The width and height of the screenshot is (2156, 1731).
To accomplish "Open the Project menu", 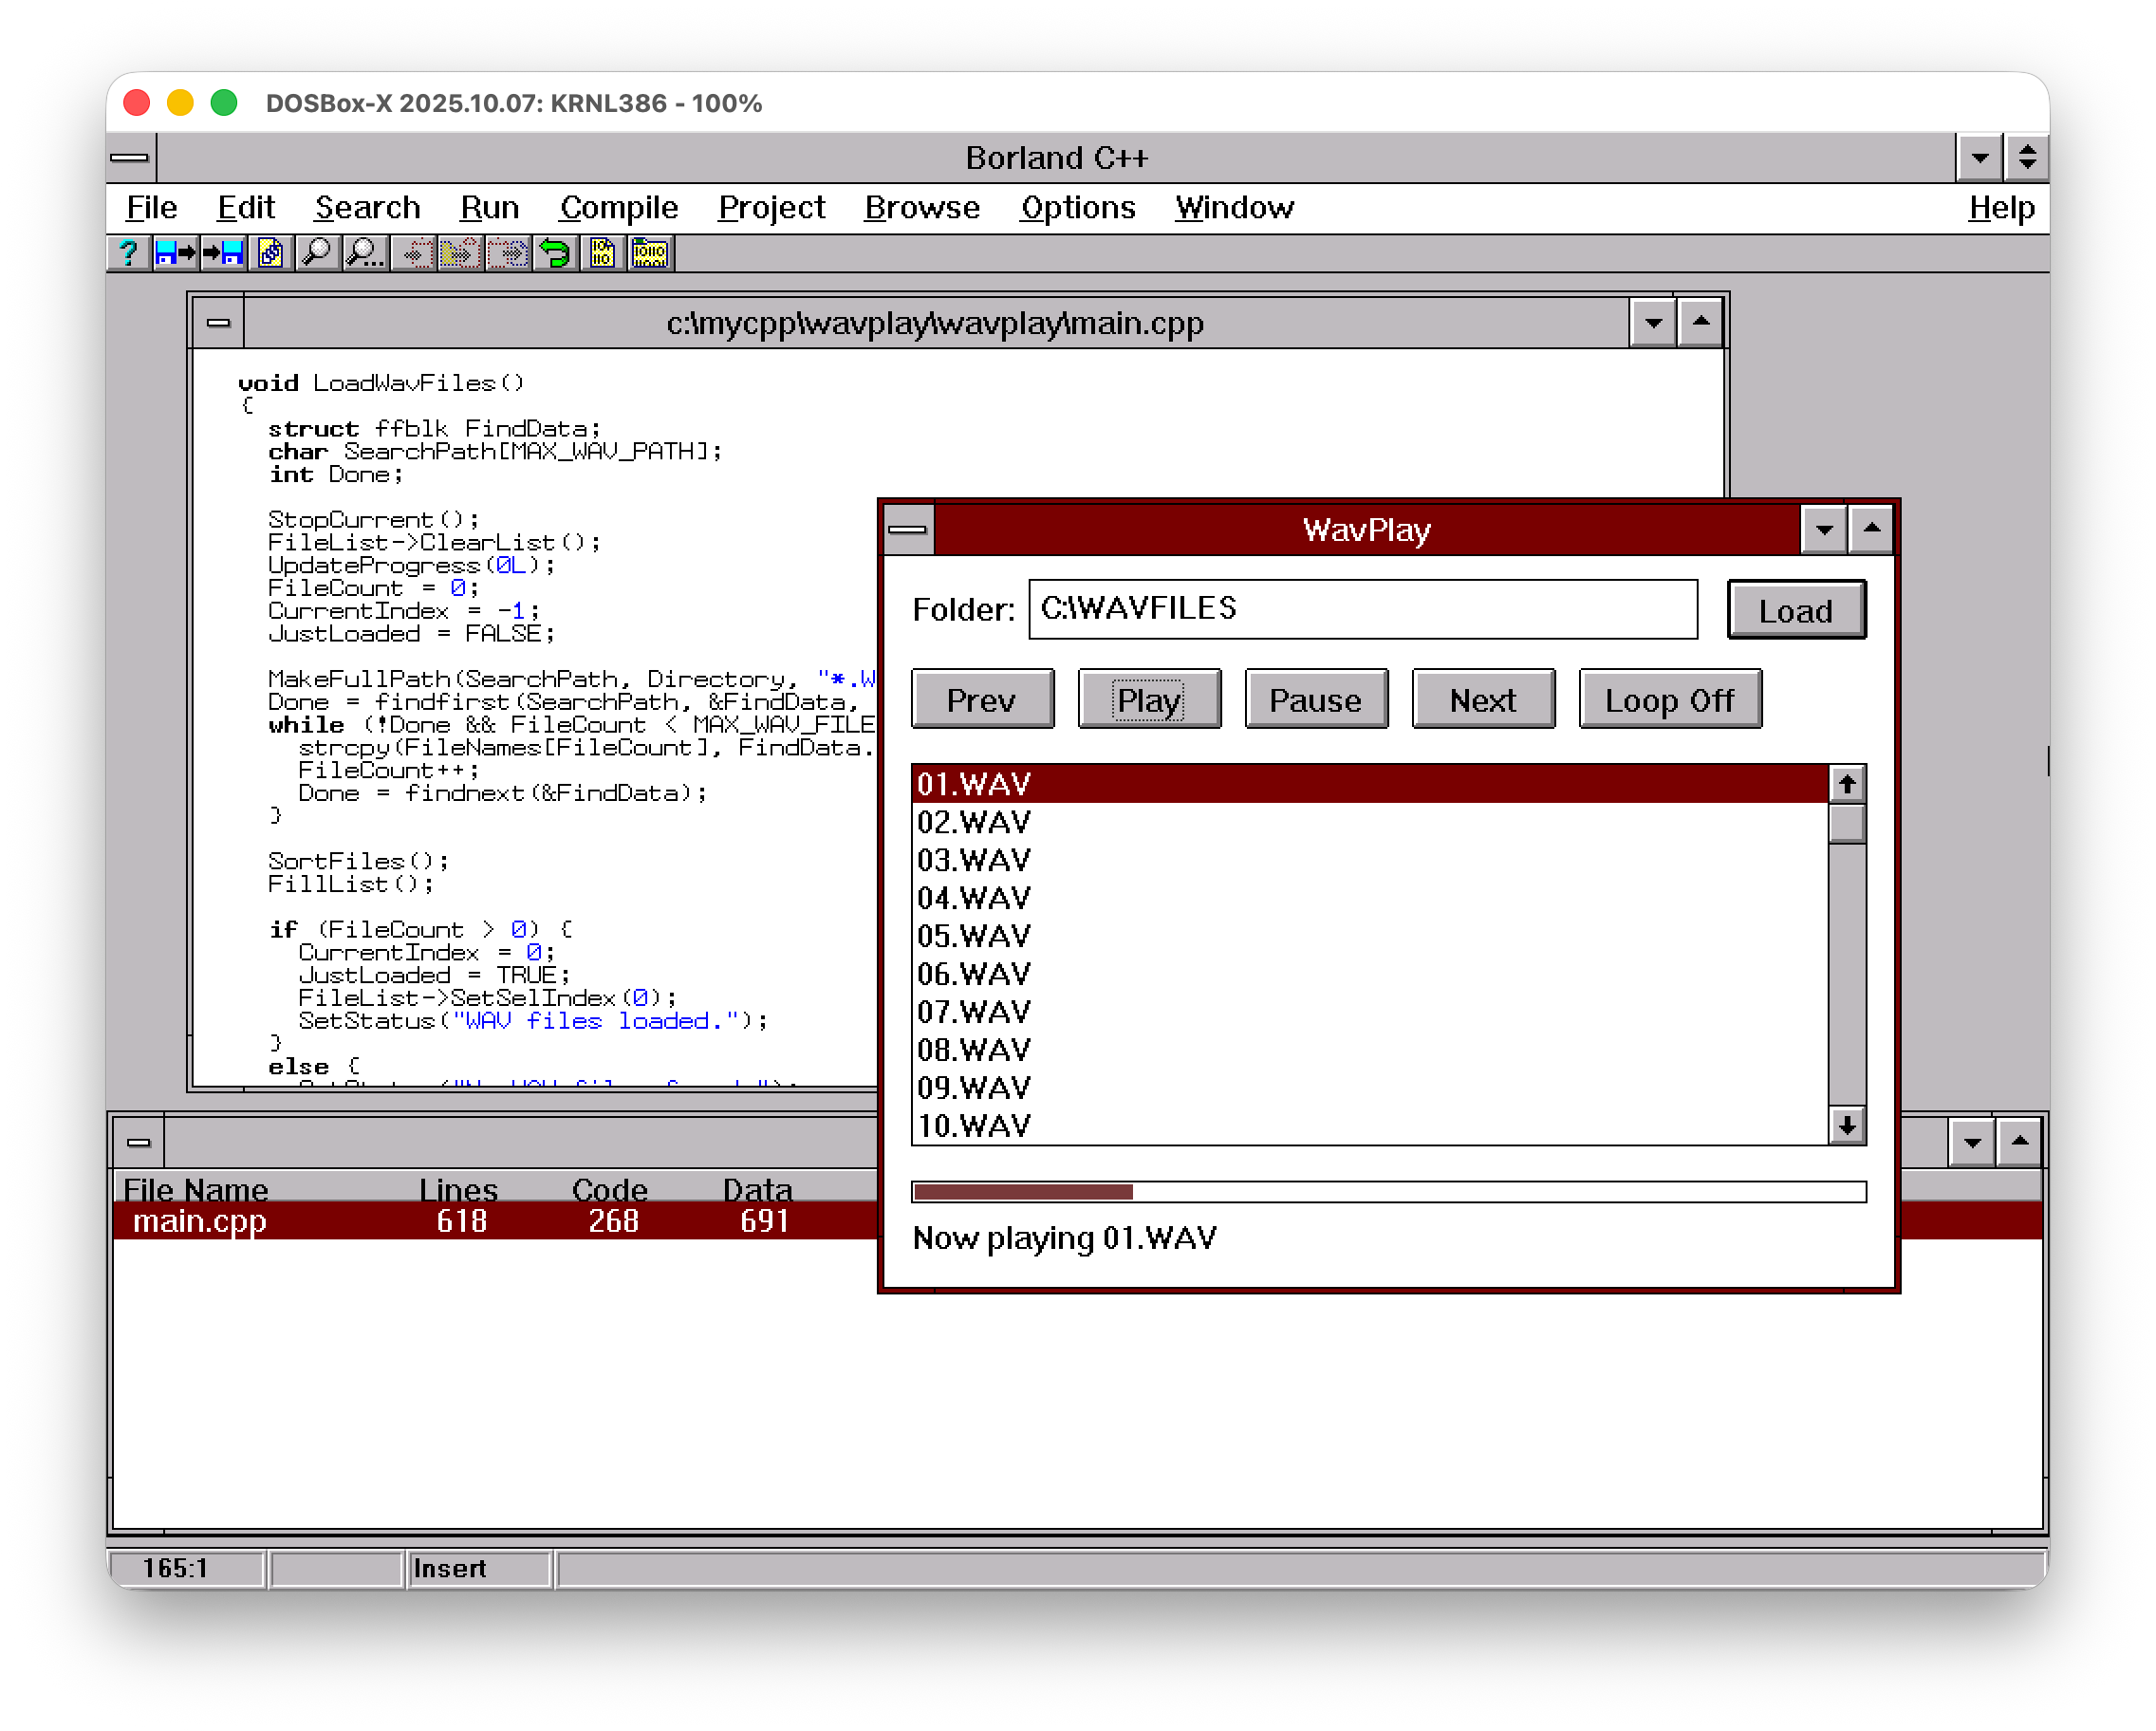I will click(771, 208).
